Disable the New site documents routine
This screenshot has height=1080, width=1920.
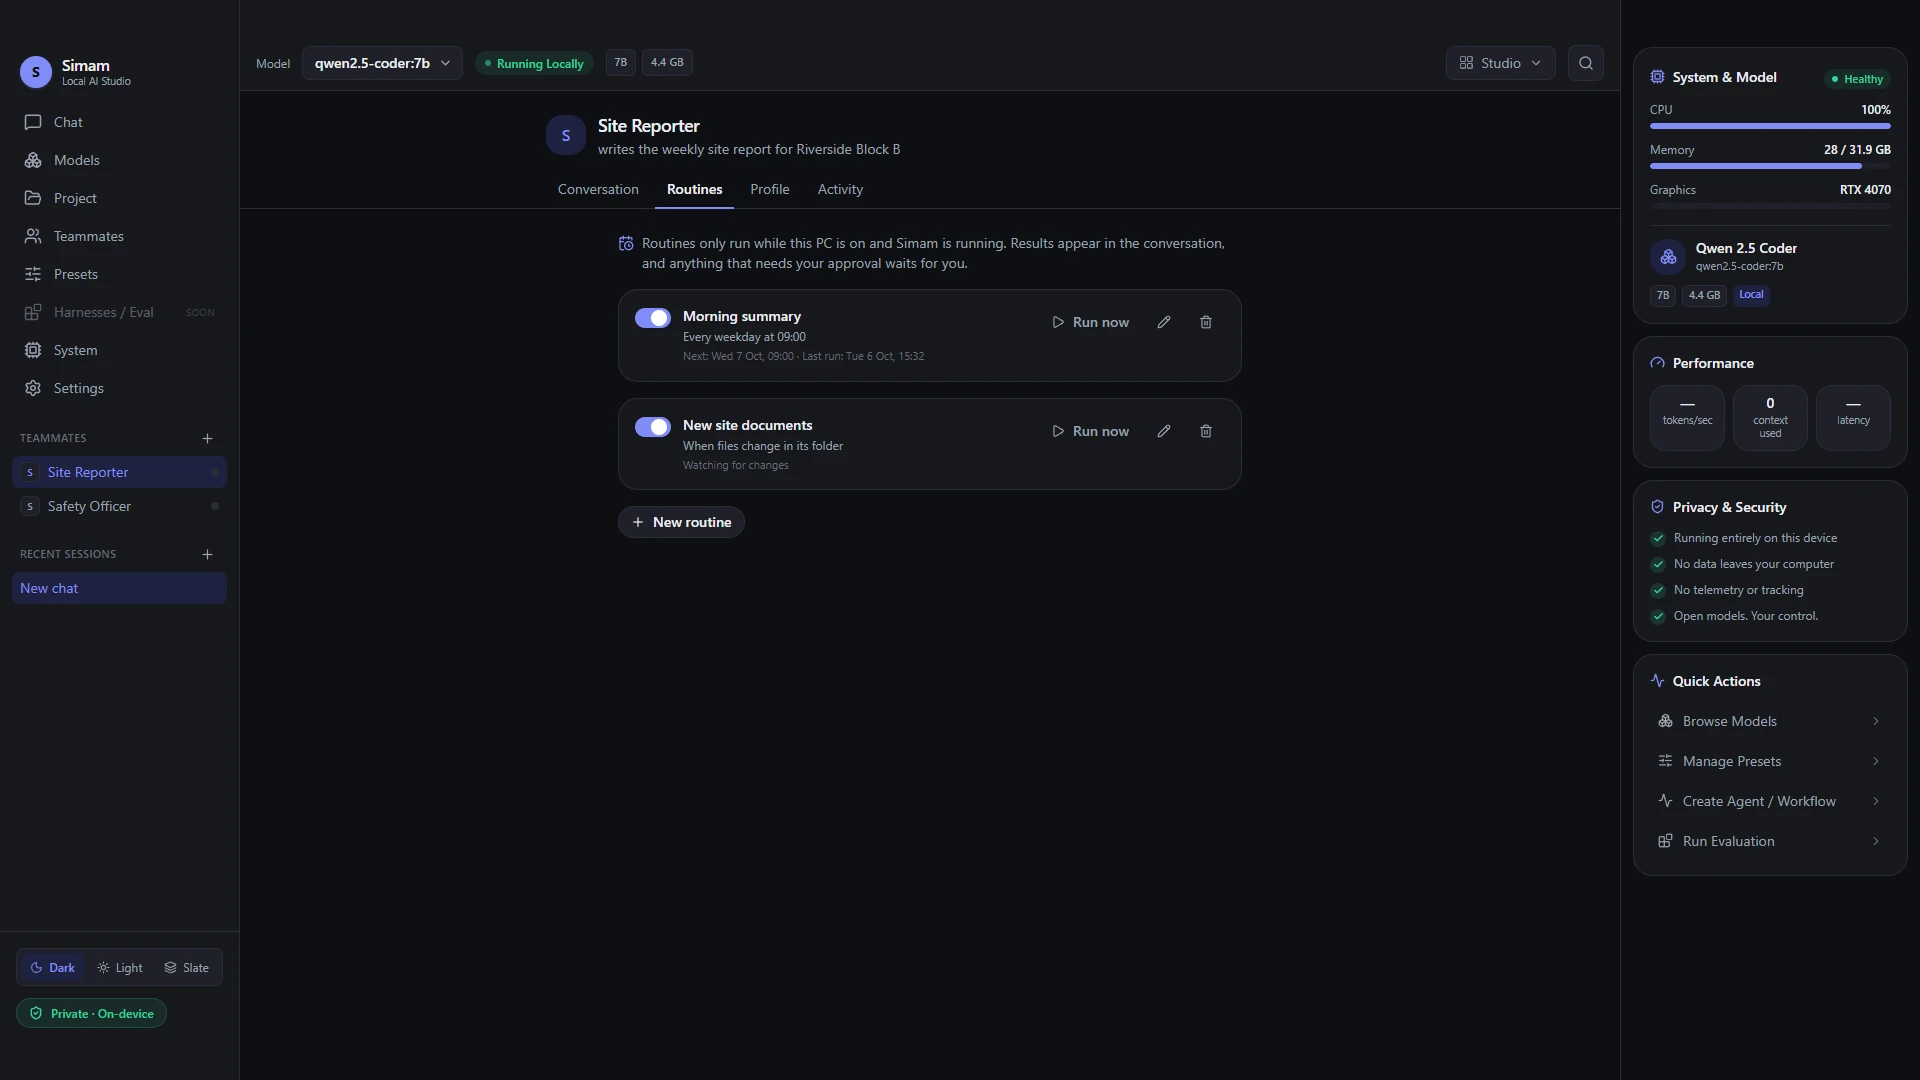click(x=653, y=427)
